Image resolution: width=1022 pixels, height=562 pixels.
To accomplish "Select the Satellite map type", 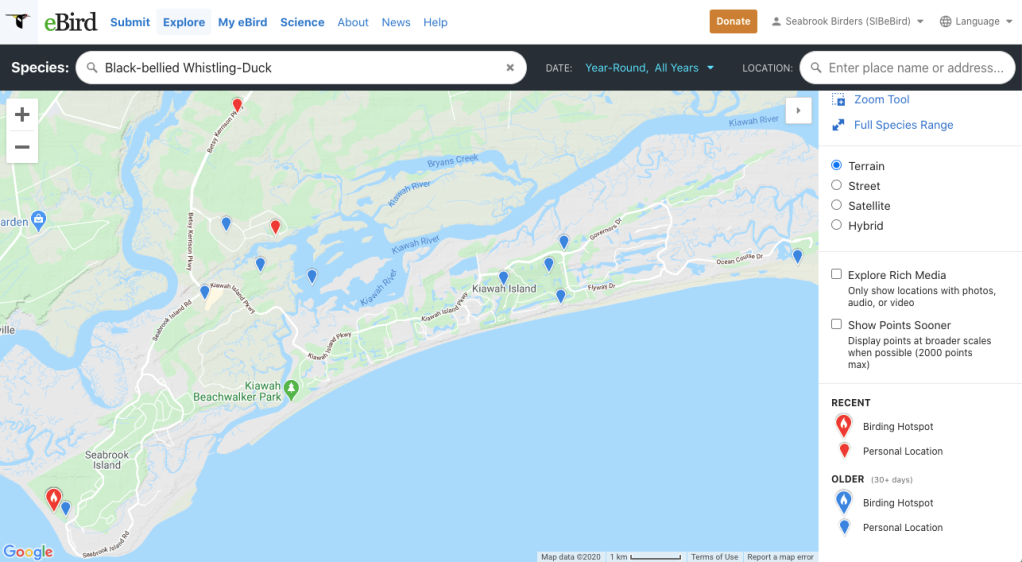I will pyautogui.click(x=836, y=205).
